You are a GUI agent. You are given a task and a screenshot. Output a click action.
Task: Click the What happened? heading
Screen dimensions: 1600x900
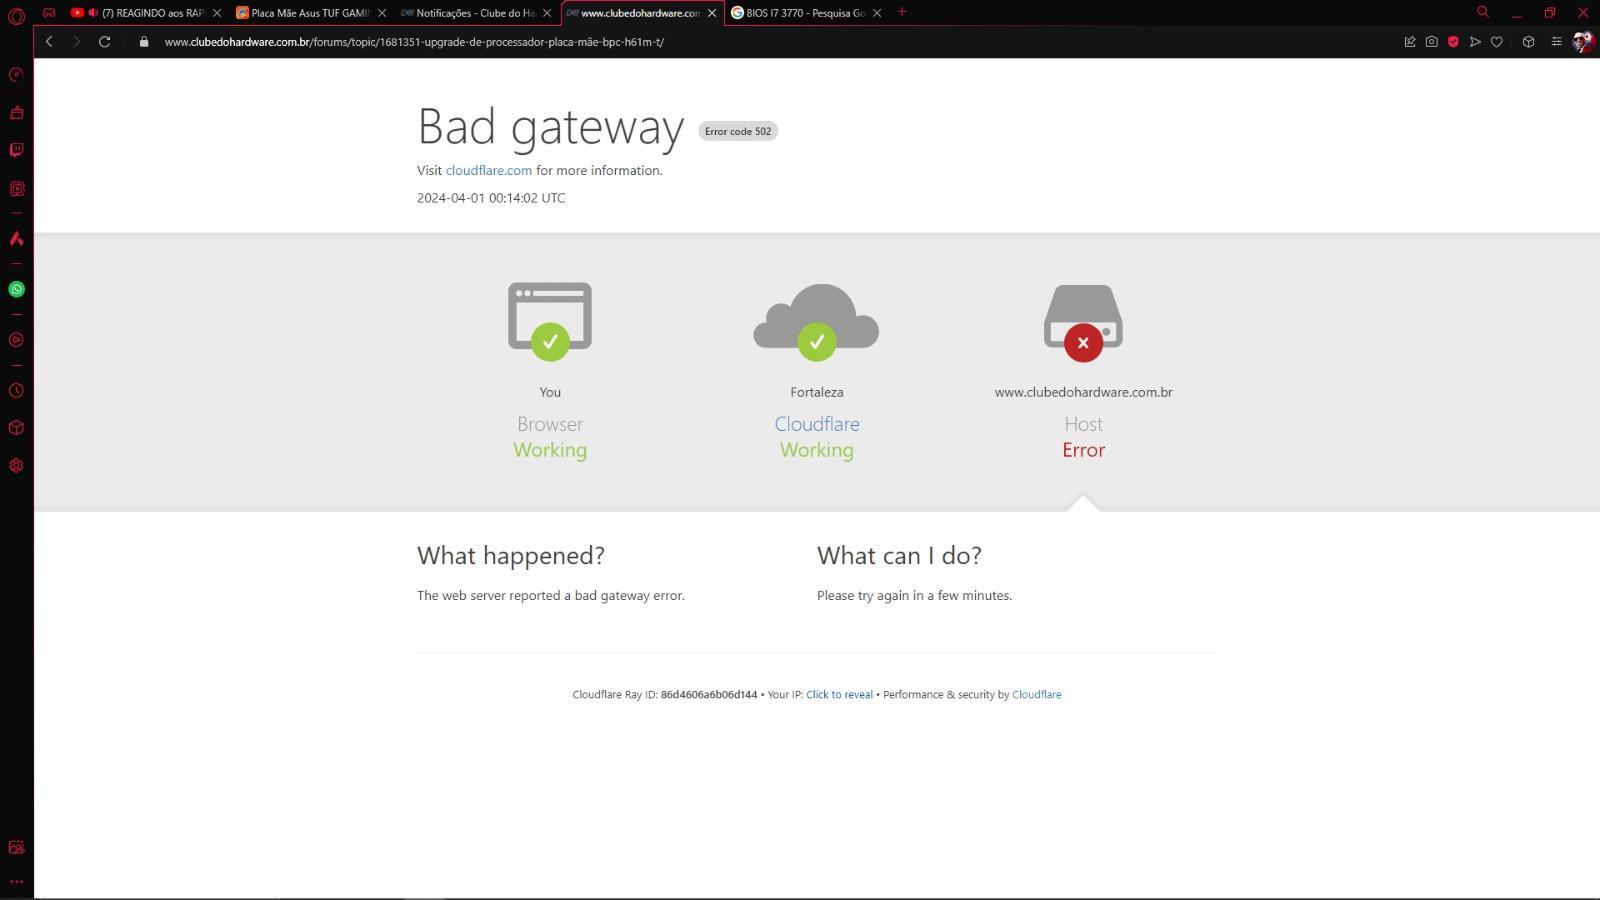pos(511,556)
